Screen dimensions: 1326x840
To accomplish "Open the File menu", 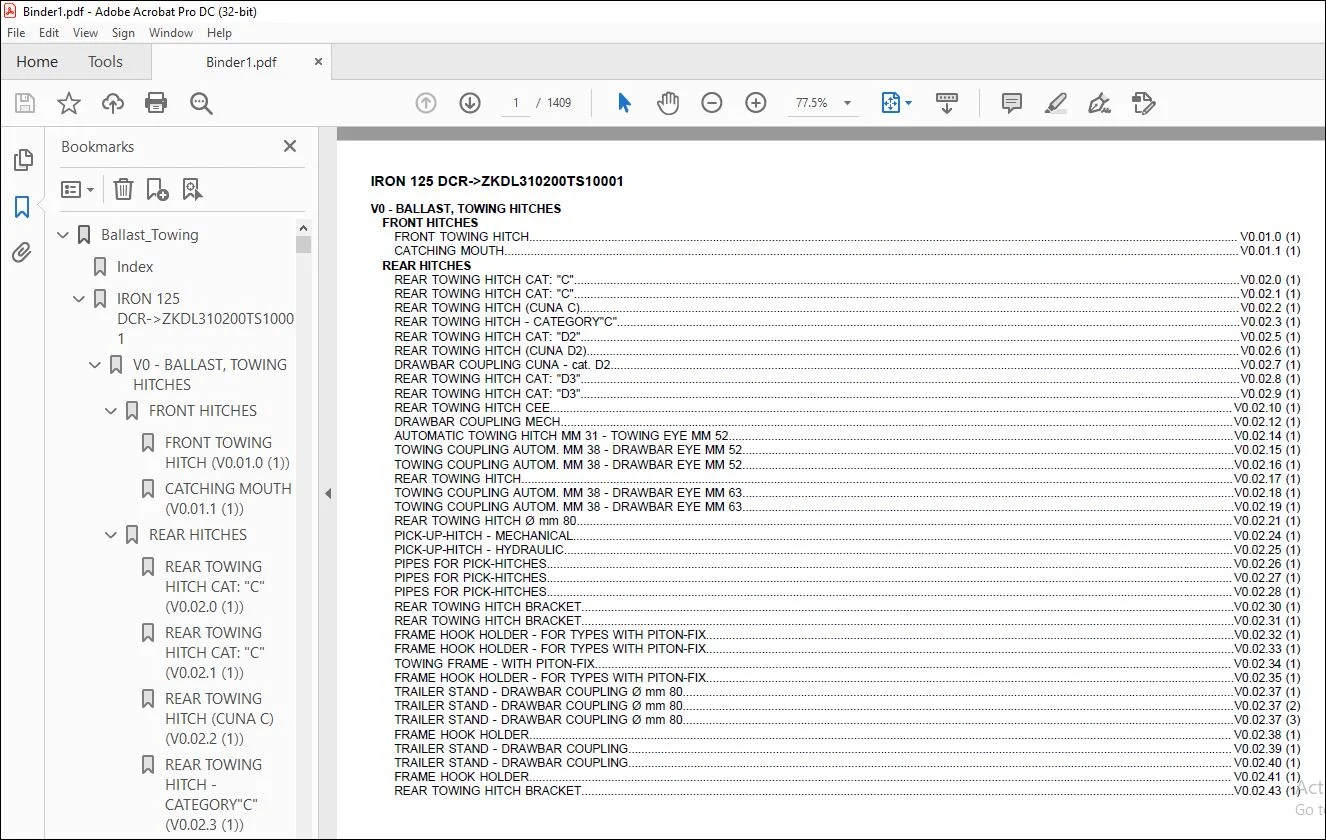I will coord(16,33).
